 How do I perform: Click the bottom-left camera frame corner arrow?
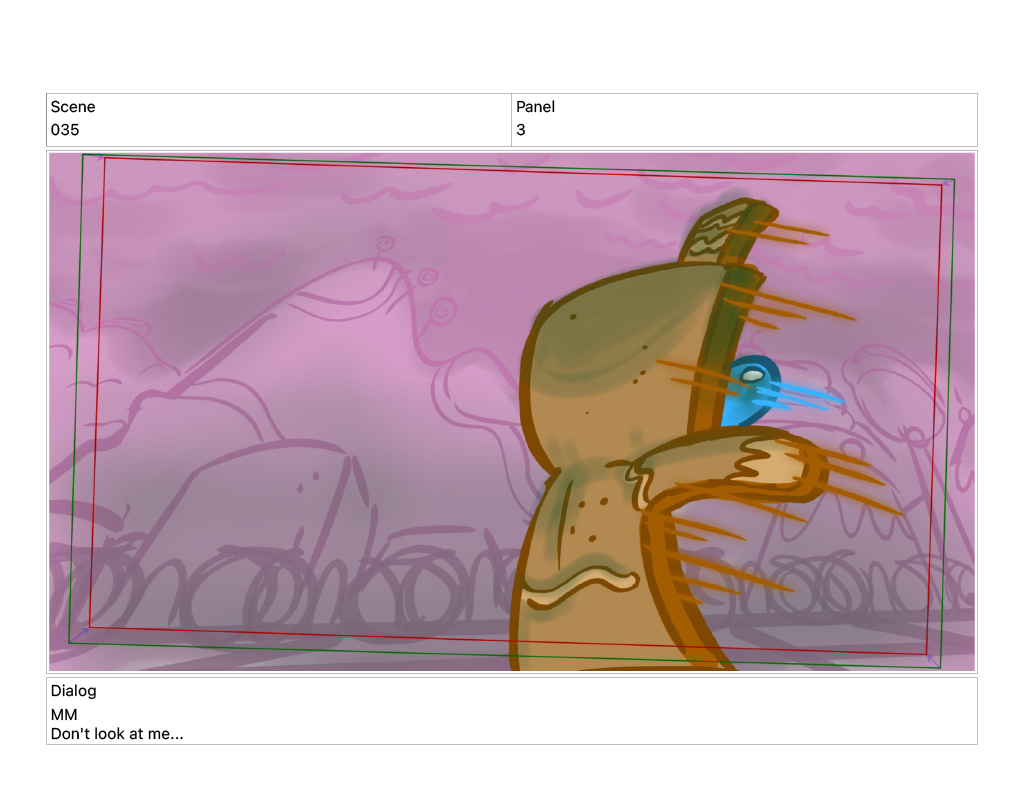click(82, 634)
